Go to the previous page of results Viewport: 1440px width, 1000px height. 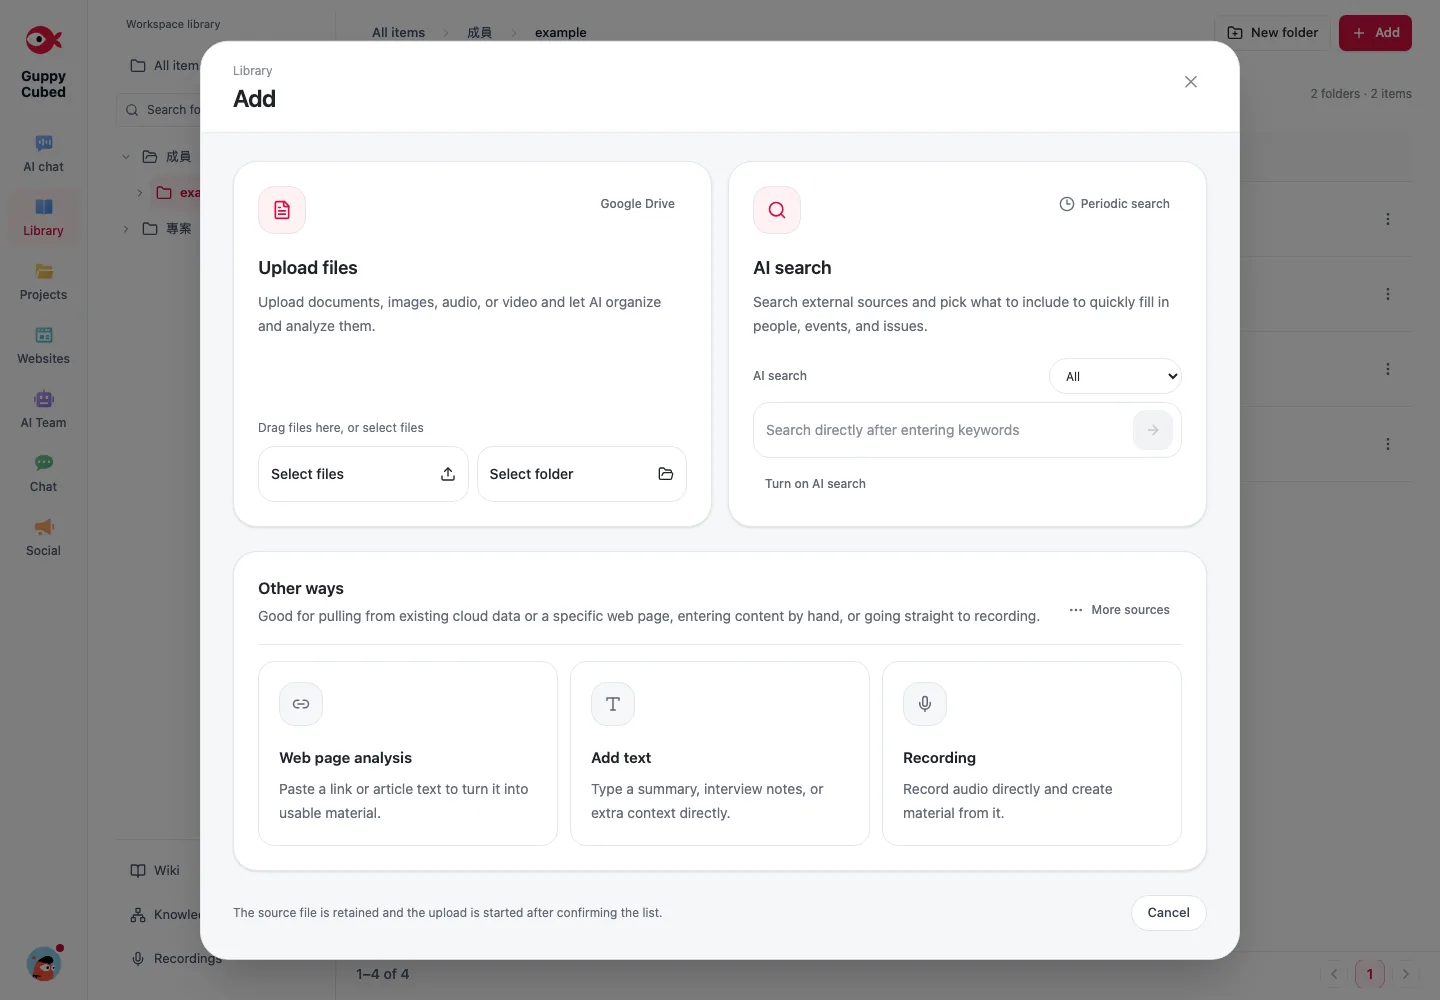(1334, 974)
